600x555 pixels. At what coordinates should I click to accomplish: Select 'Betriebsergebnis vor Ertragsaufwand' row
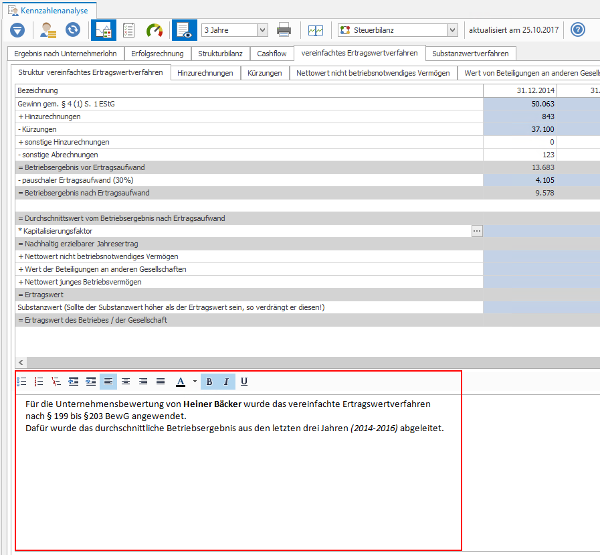tap(249, 168)
